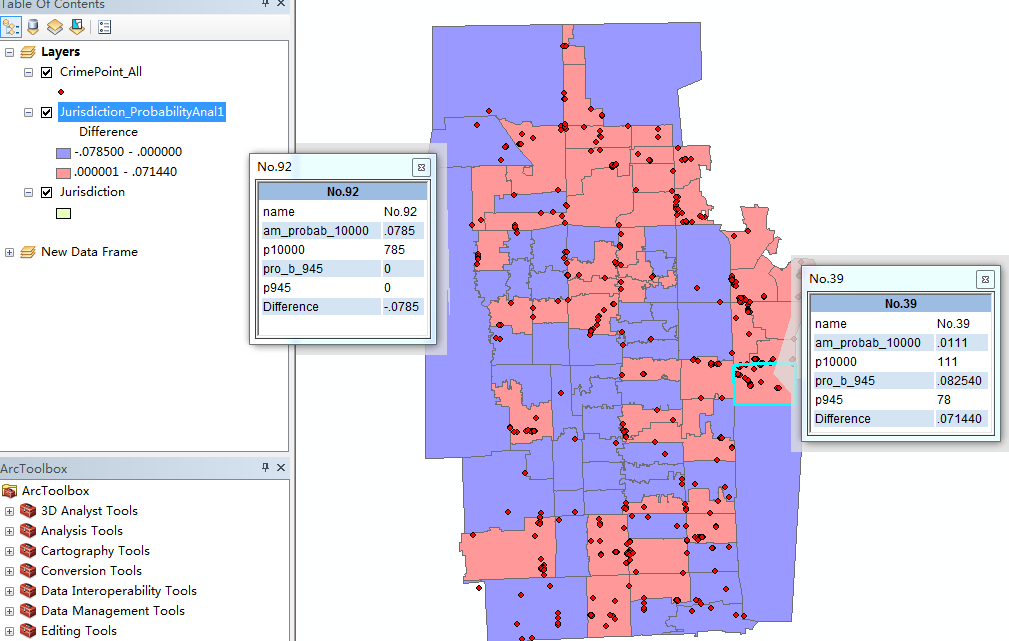Select the Jurisdiction_ProbabilityAnal1 layer name

[x=142, y=112]
